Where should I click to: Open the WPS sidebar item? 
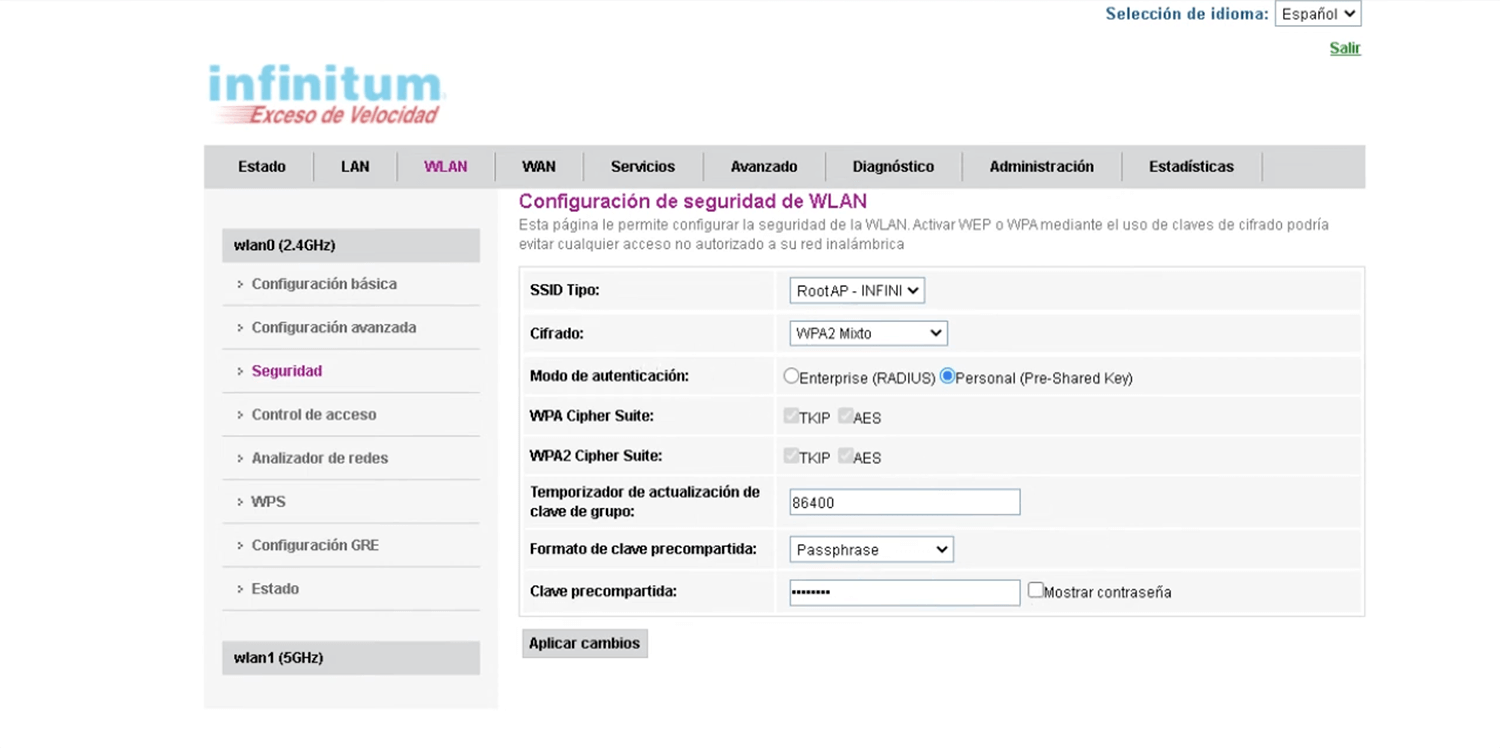pos(268,501)
